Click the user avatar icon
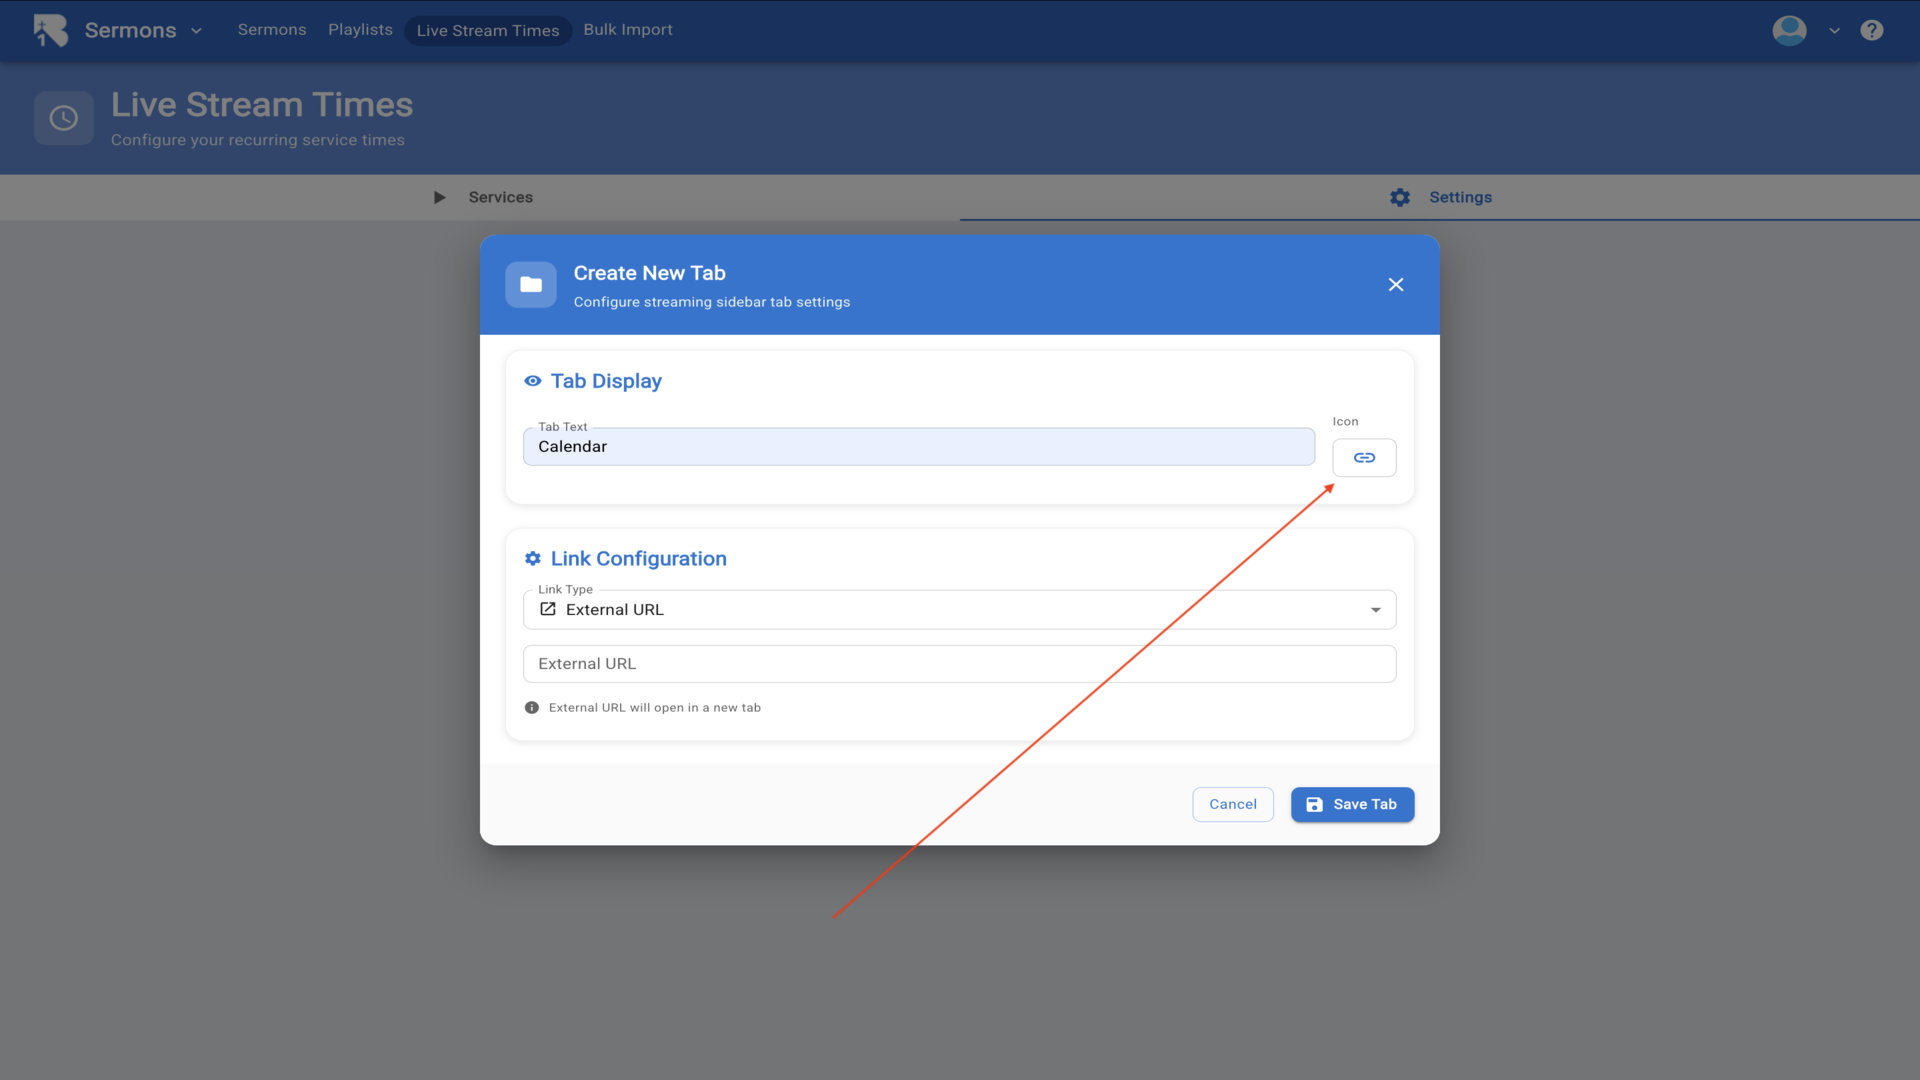Screen dimensions: 1920x1080 coord(1789,30)
